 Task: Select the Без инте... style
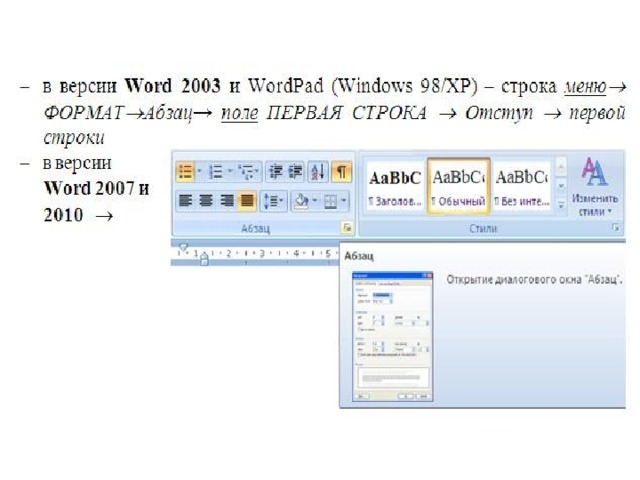coord(522,186)
